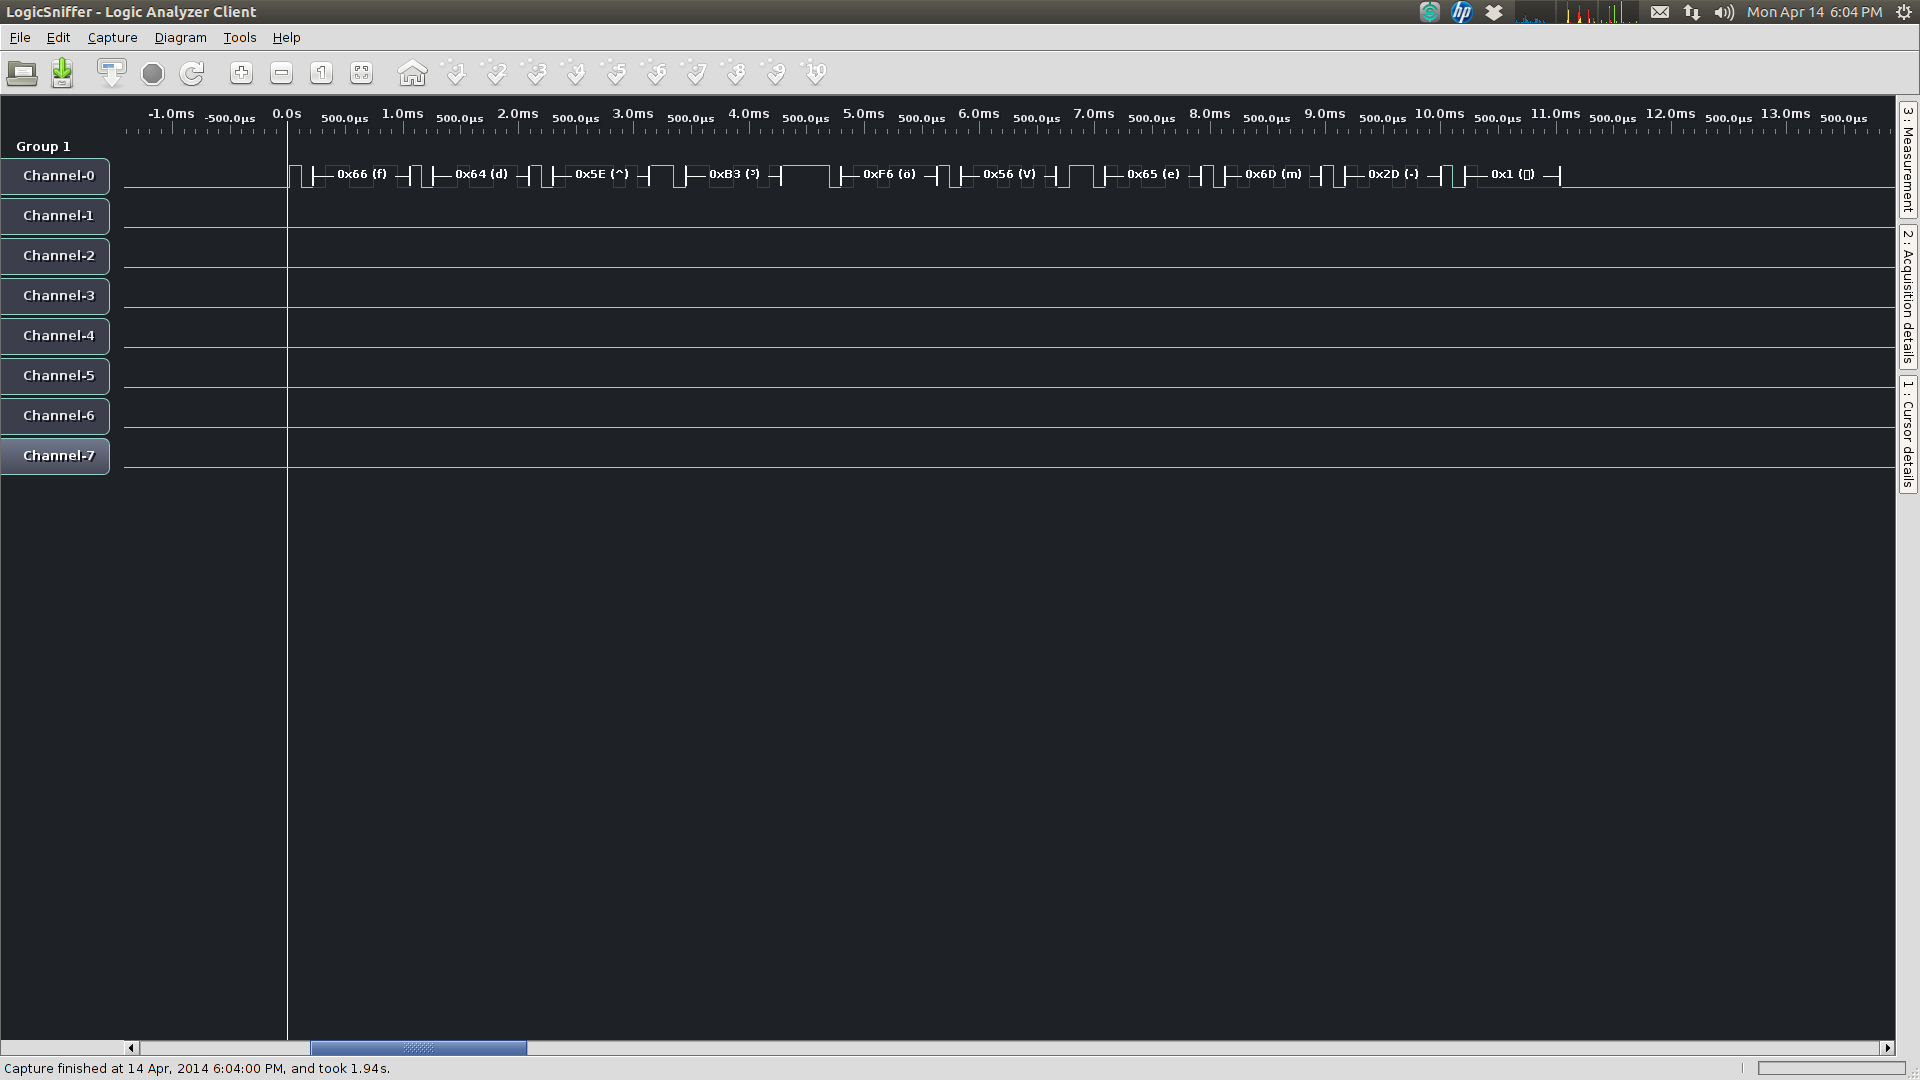Click the Save capture download icon
This screenshot has width=1920, height=1080.
coord(62,73)
